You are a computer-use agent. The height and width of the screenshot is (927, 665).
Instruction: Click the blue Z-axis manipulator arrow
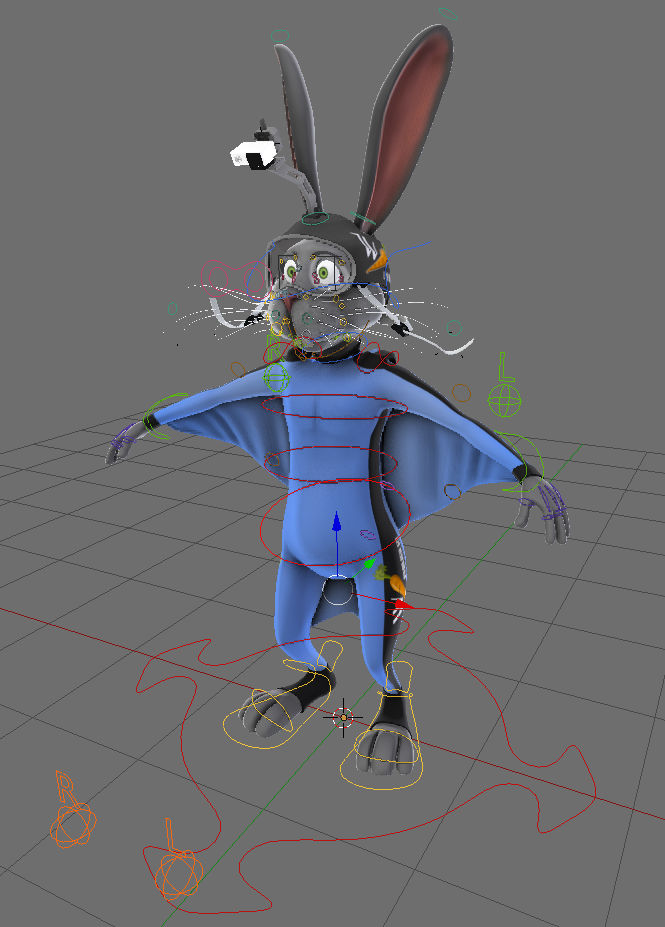(336, 522)
